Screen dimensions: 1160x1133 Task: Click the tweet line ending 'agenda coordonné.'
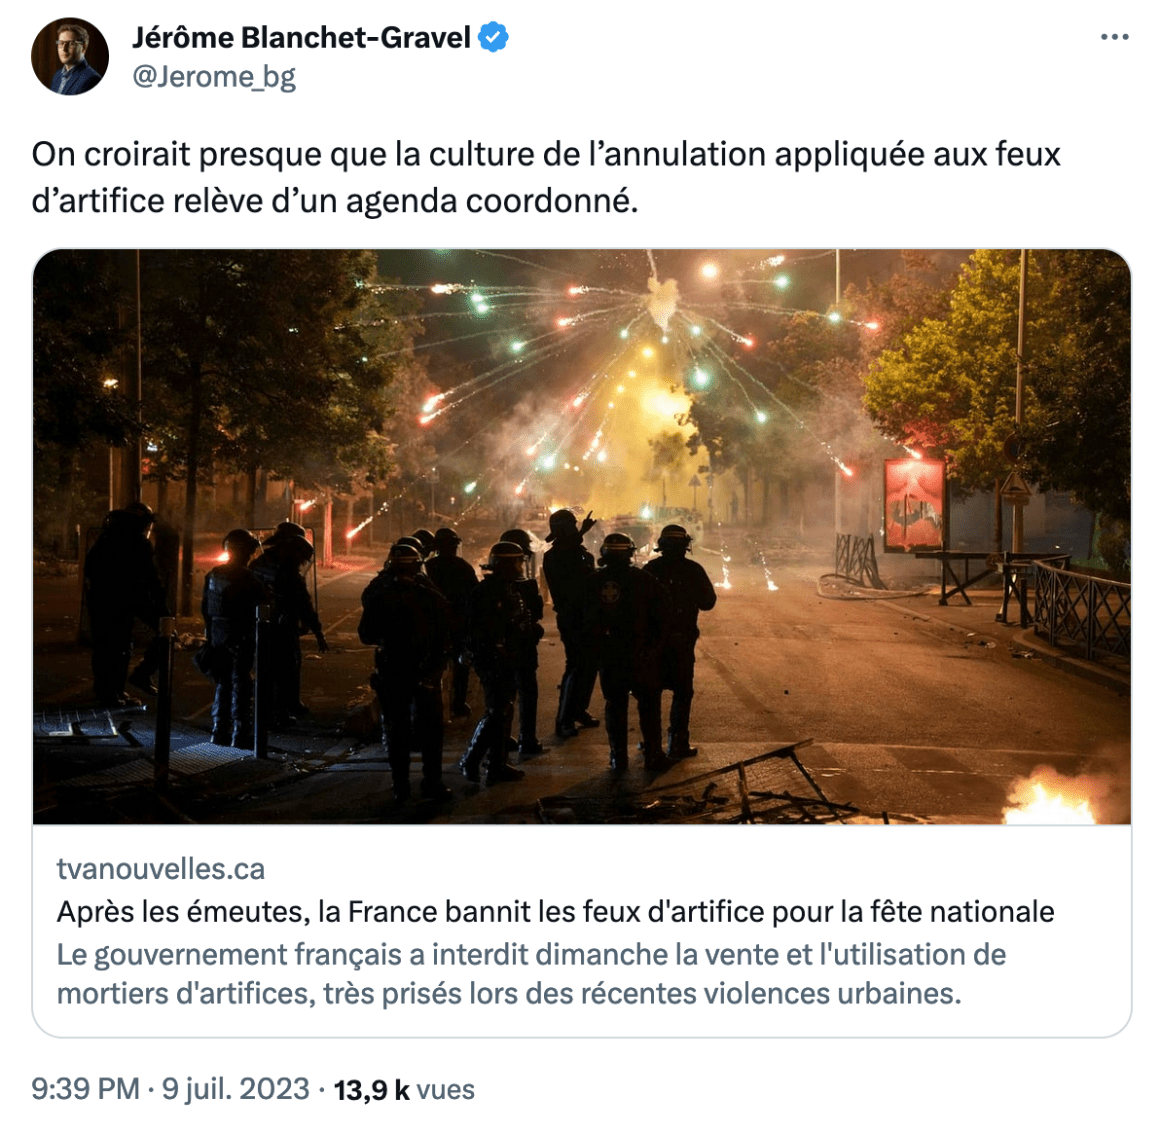click(334, 200)
